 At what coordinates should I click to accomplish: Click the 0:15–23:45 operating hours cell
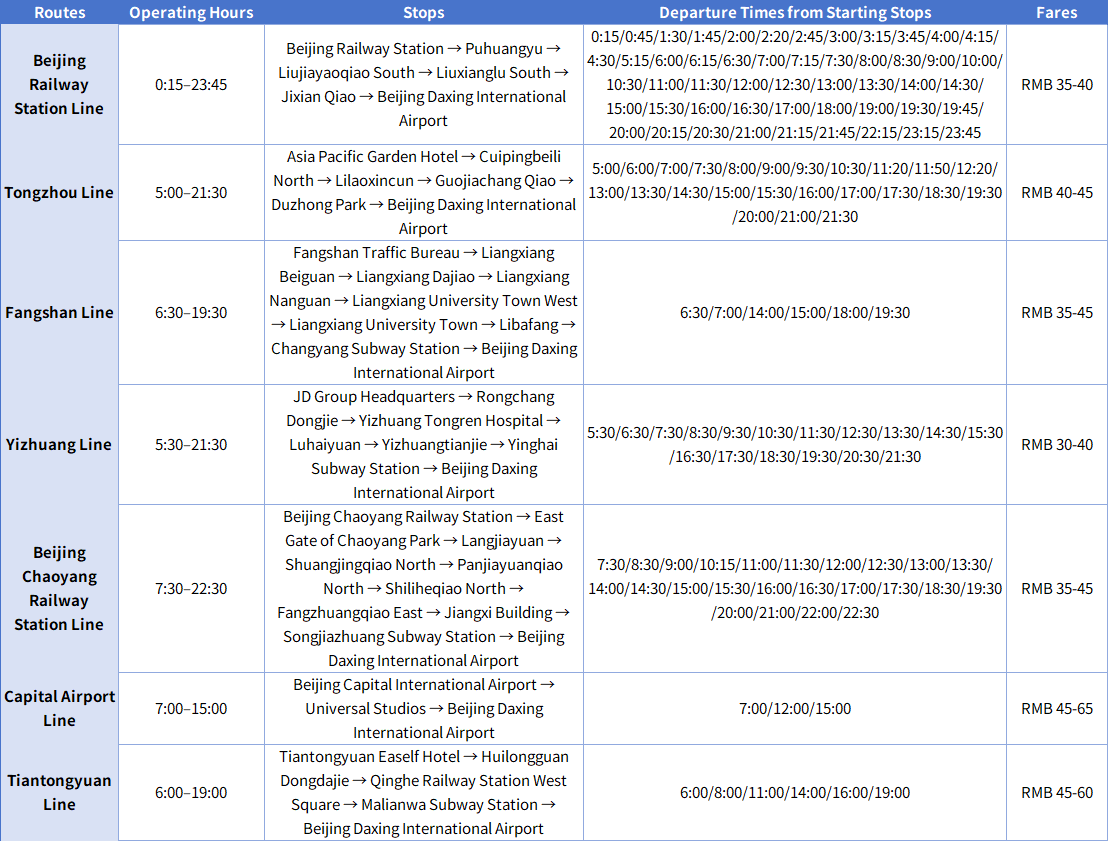tap(191, 85)
